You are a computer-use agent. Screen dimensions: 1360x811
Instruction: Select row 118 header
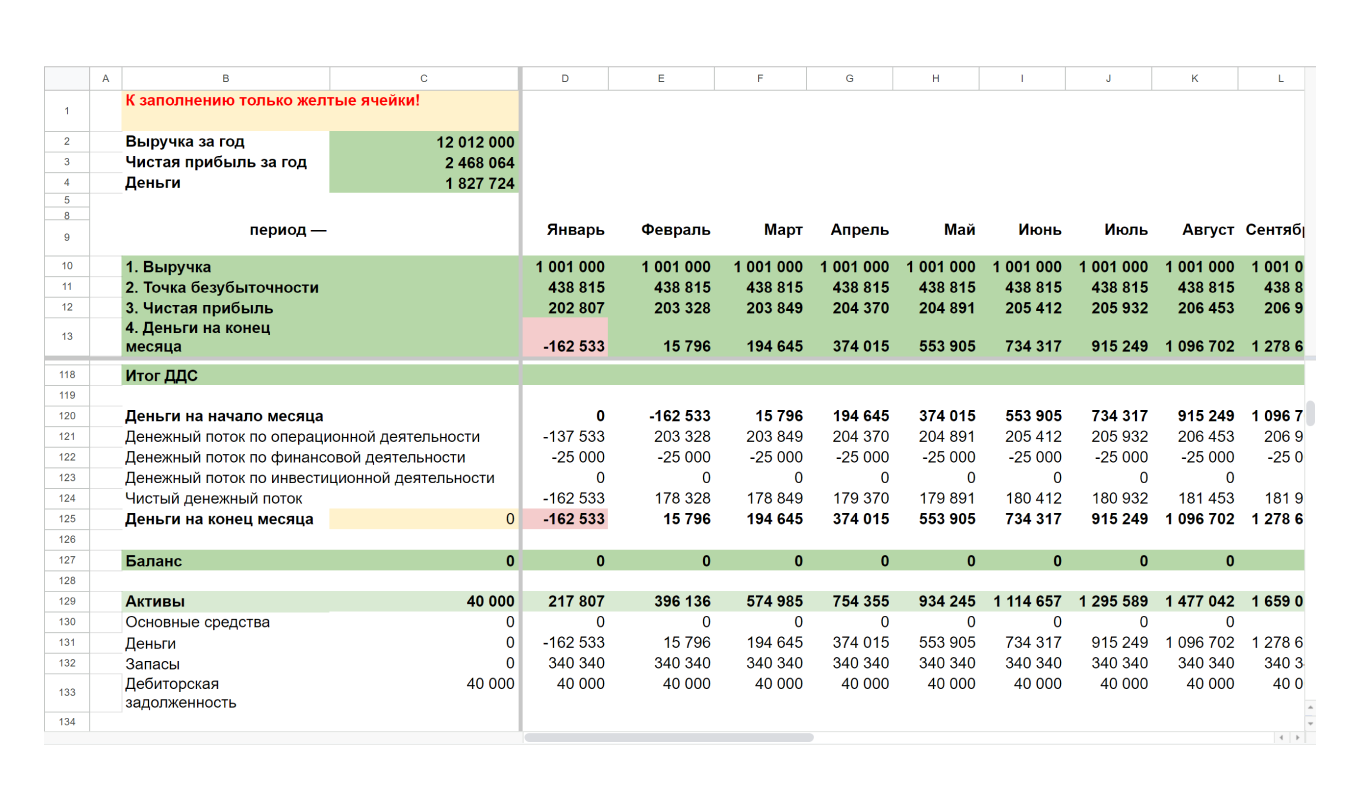67,375
